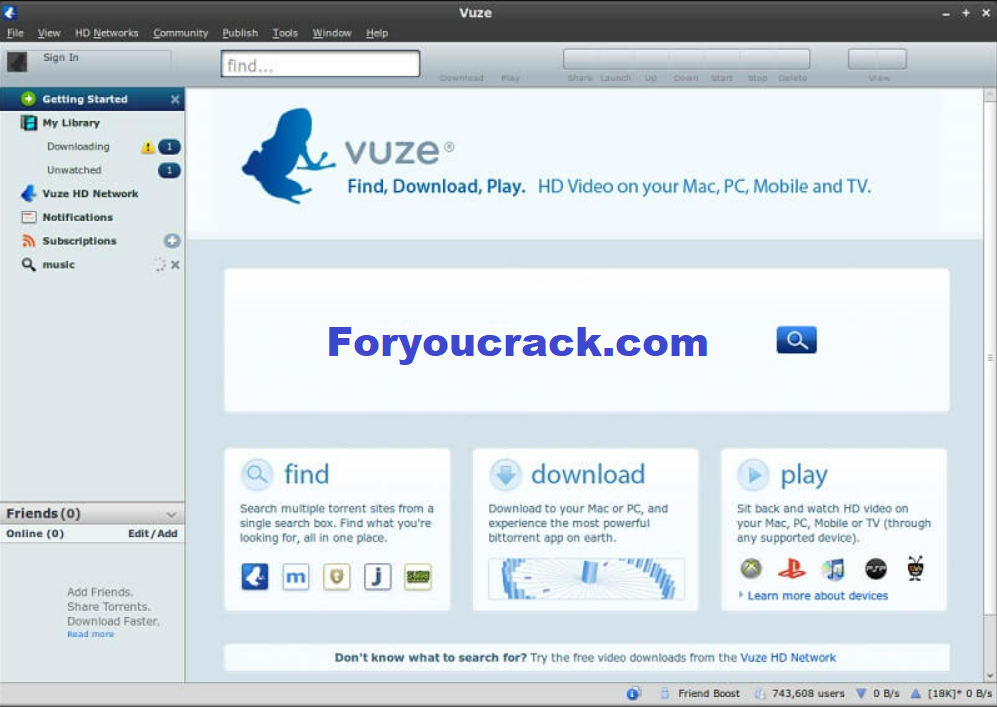The width and height of the screenshot is (997, 707).
Task: Close the Getting Started sidebar entry
Action: click(x=175, y=99)
